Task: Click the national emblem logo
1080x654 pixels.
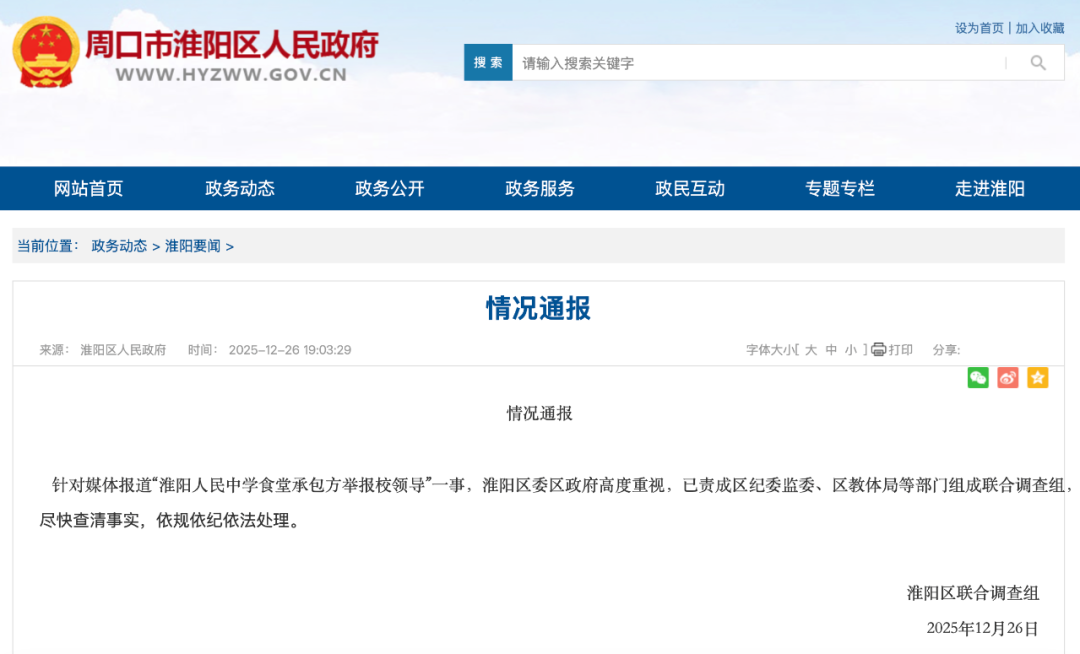Action: click(x=45, y=51)
